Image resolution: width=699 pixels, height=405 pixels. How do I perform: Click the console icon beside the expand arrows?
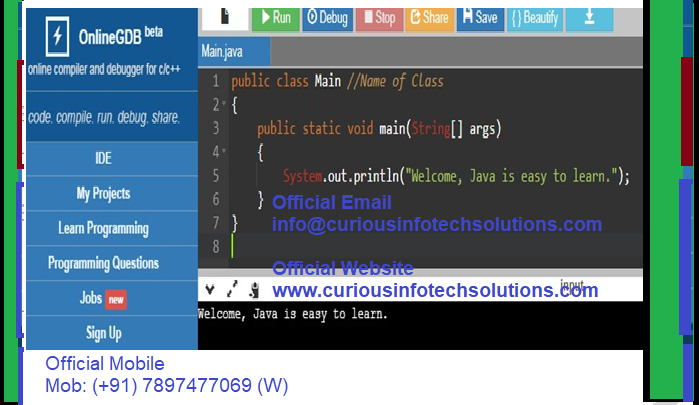(255, 289)
